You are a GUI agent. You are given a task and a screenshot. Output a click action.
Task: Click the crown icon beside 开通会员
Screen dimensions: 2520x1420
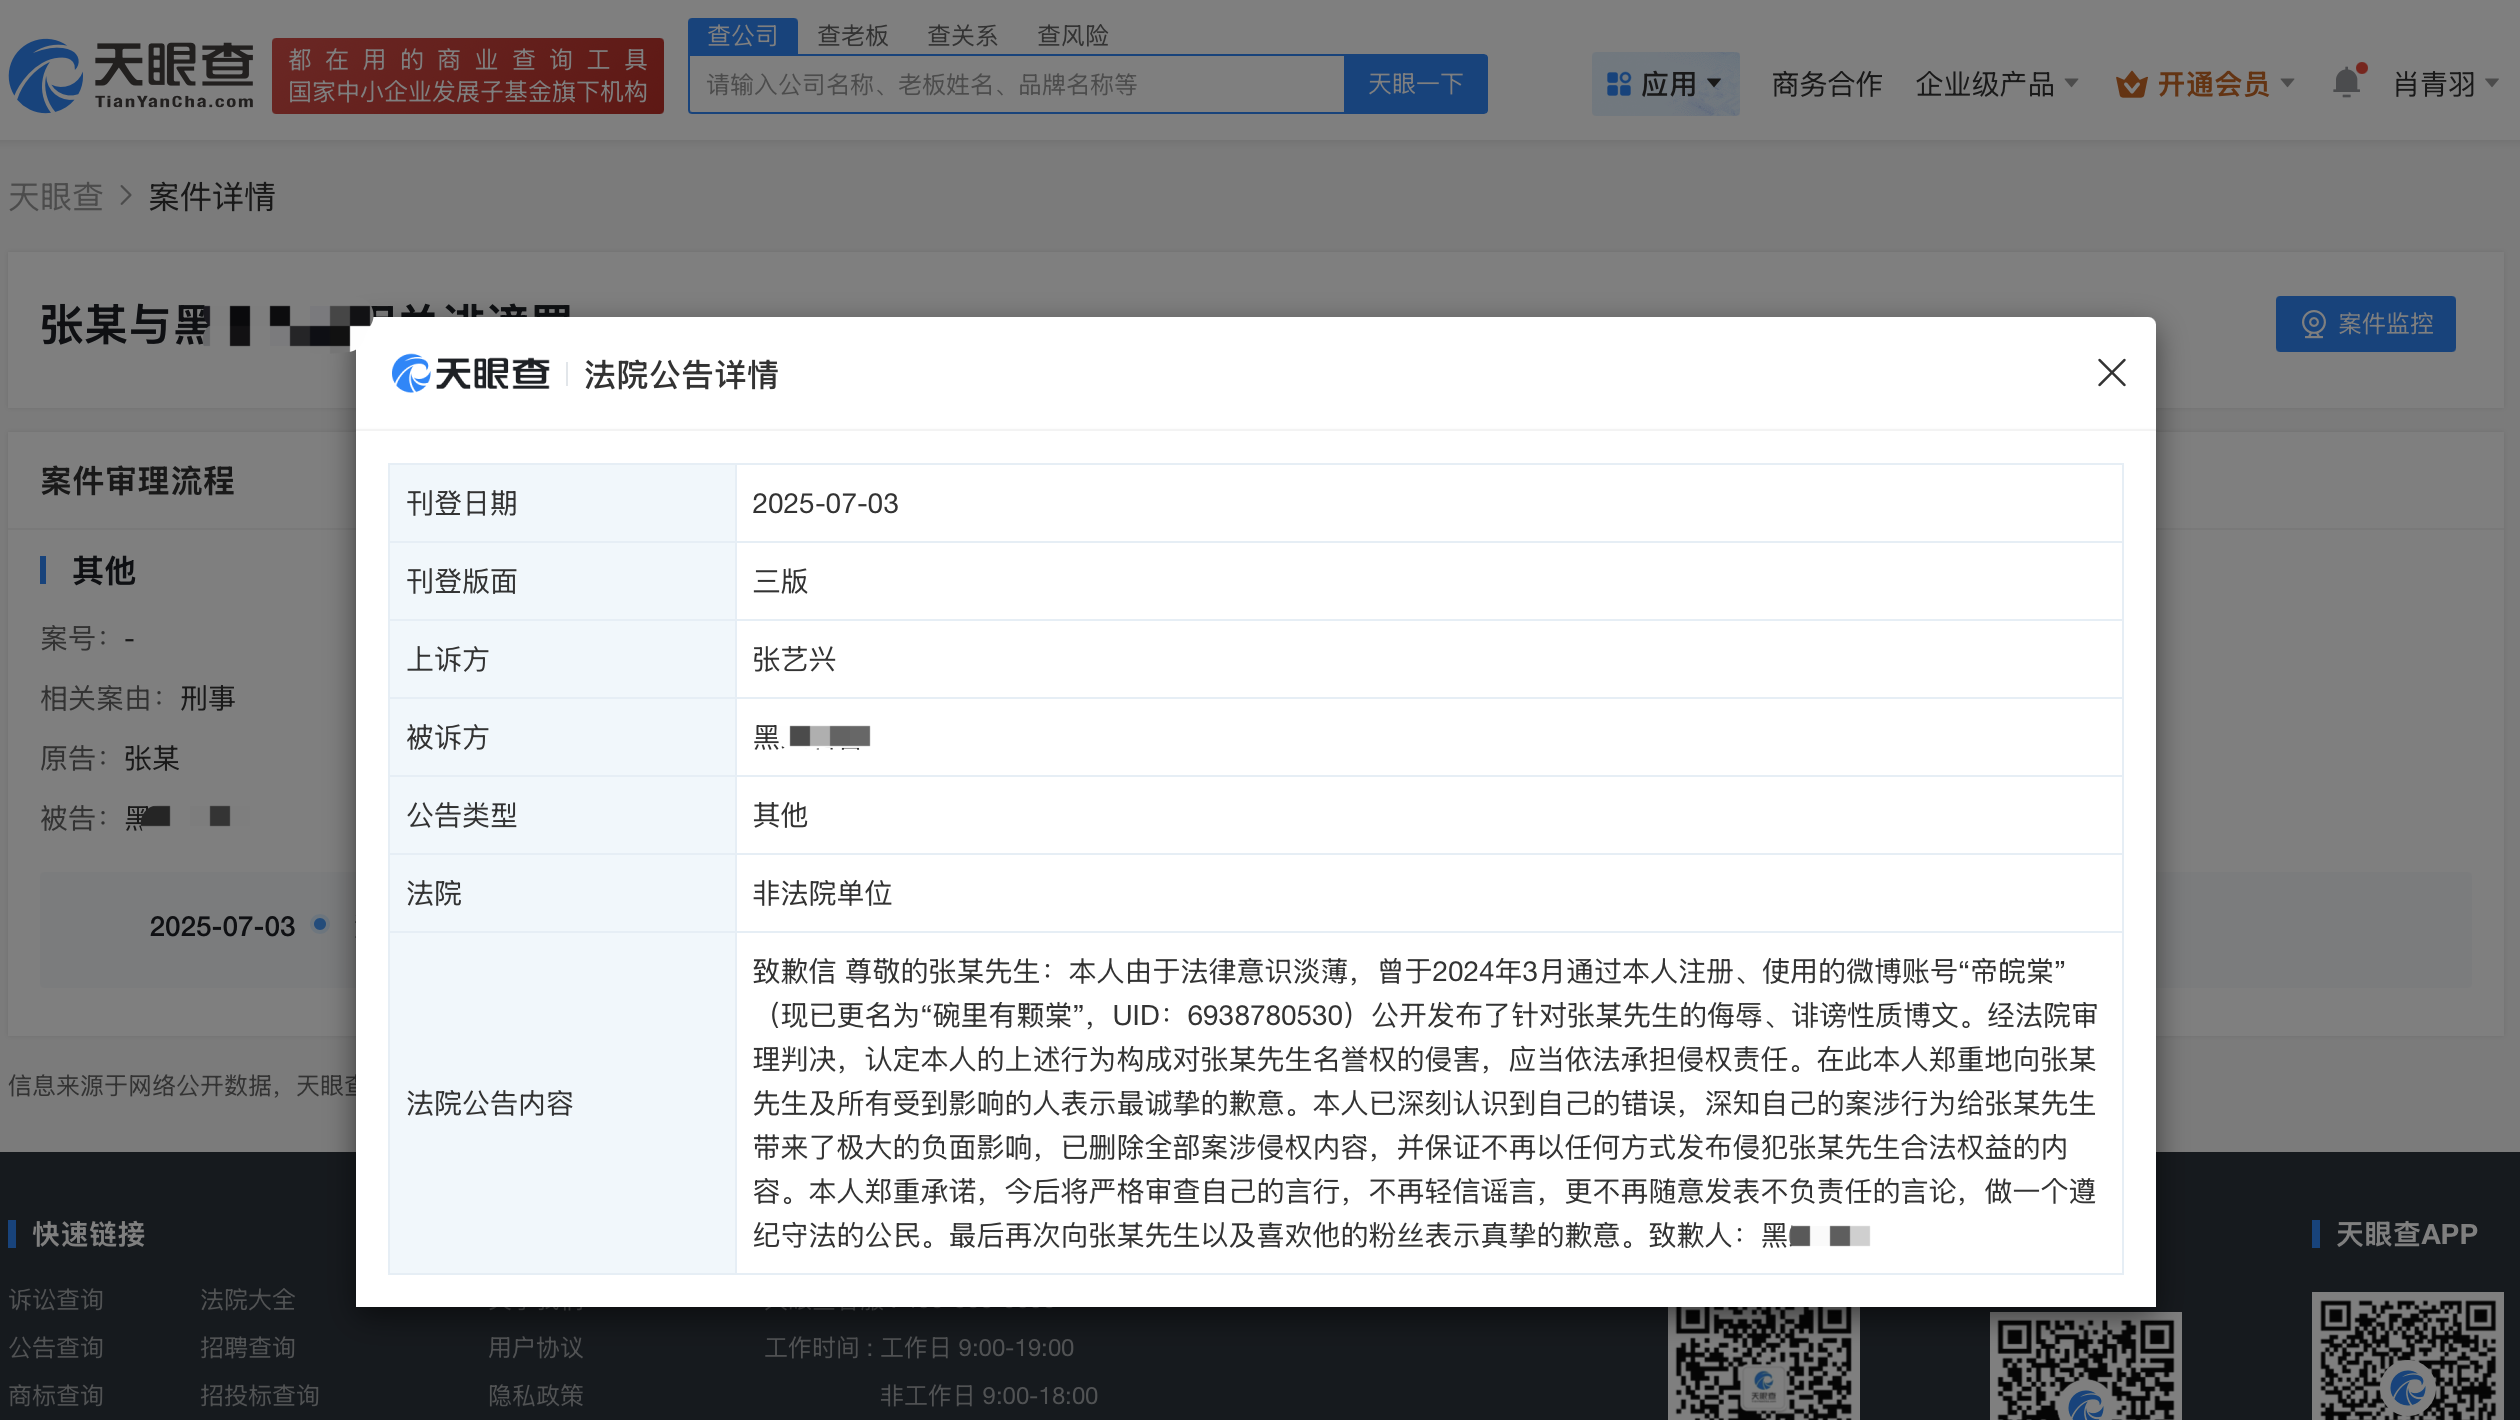point(2131,84)
